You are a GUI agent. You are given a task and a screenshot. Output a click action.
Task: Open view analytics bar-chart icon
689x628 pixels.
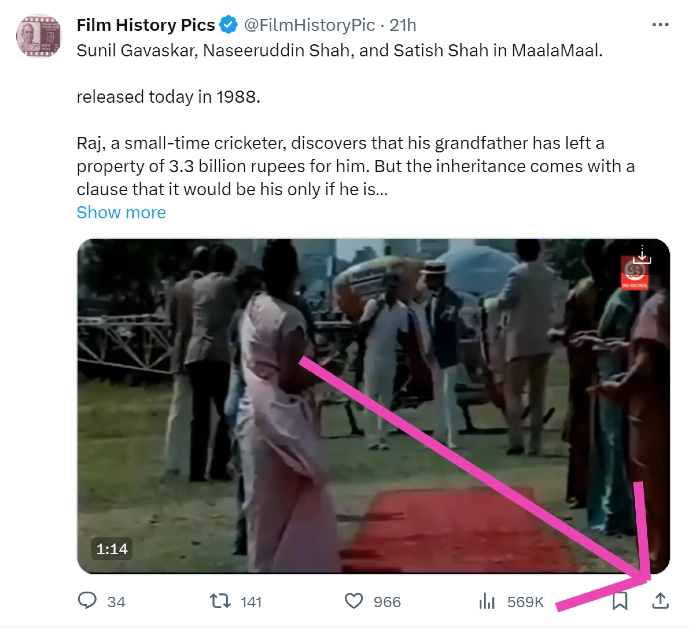[x=488, y=601]
